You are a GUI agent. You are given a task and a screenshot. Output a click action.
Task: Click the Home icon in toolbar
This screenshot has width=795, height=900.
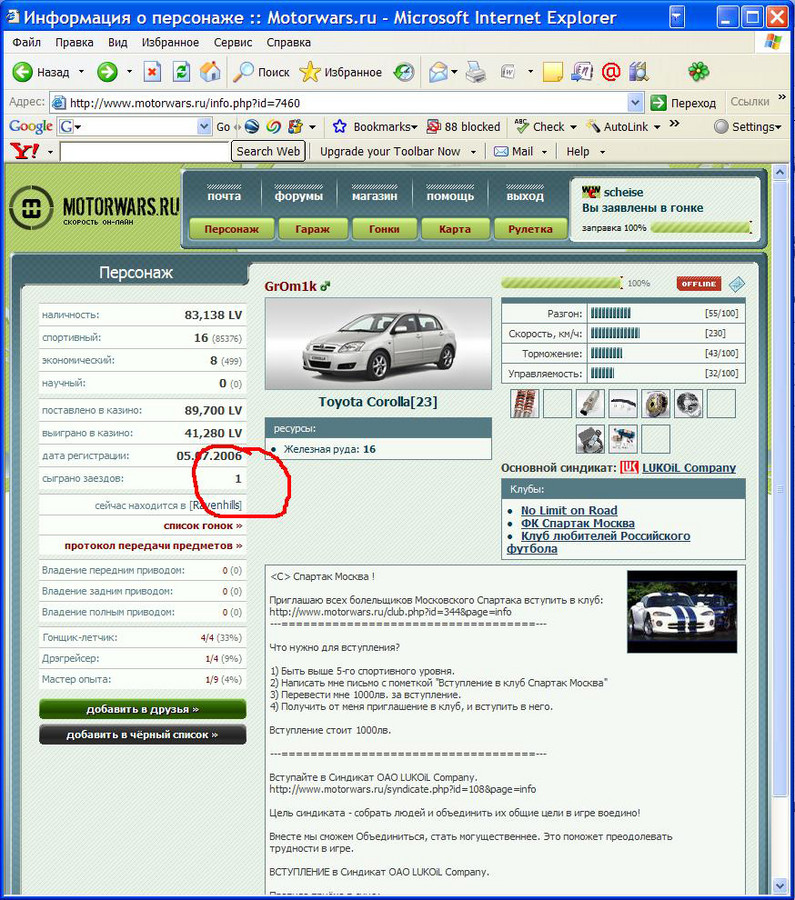(210, 72)
